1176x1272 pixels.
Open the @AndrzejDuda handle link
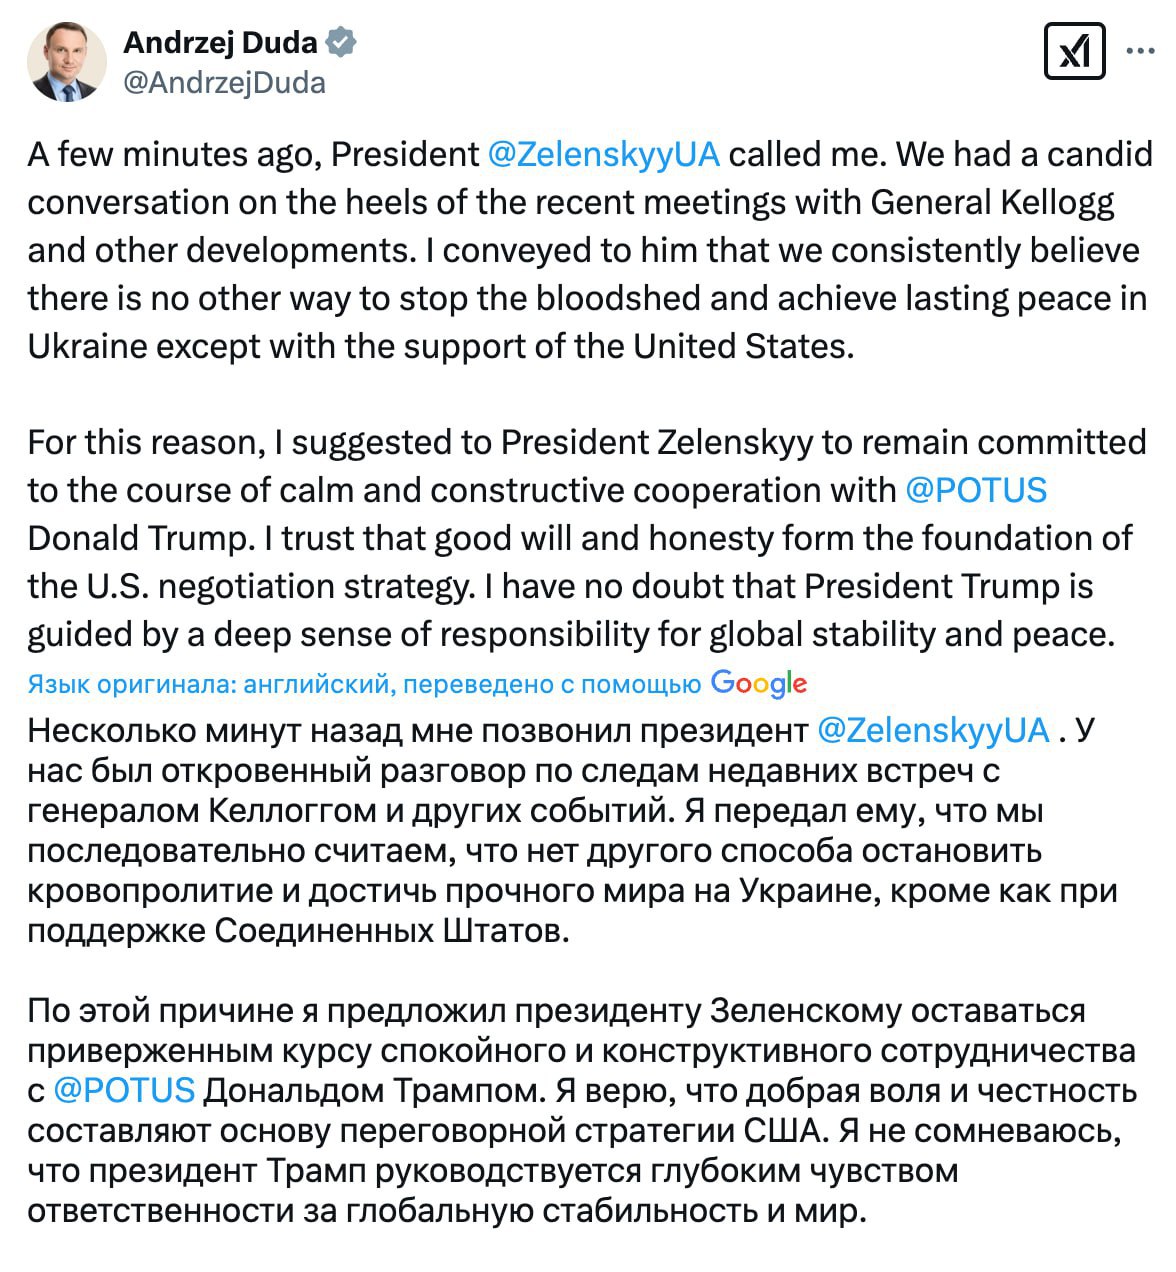[x=224, y=82]
